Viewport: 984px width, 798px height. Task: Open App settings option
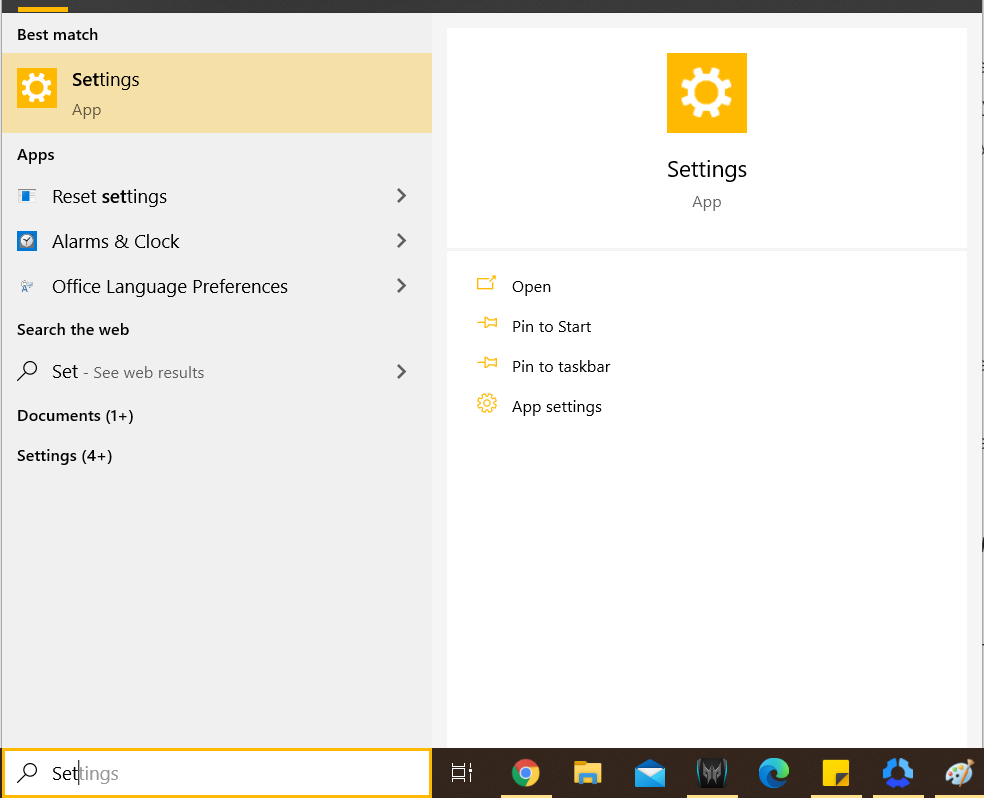557,407
